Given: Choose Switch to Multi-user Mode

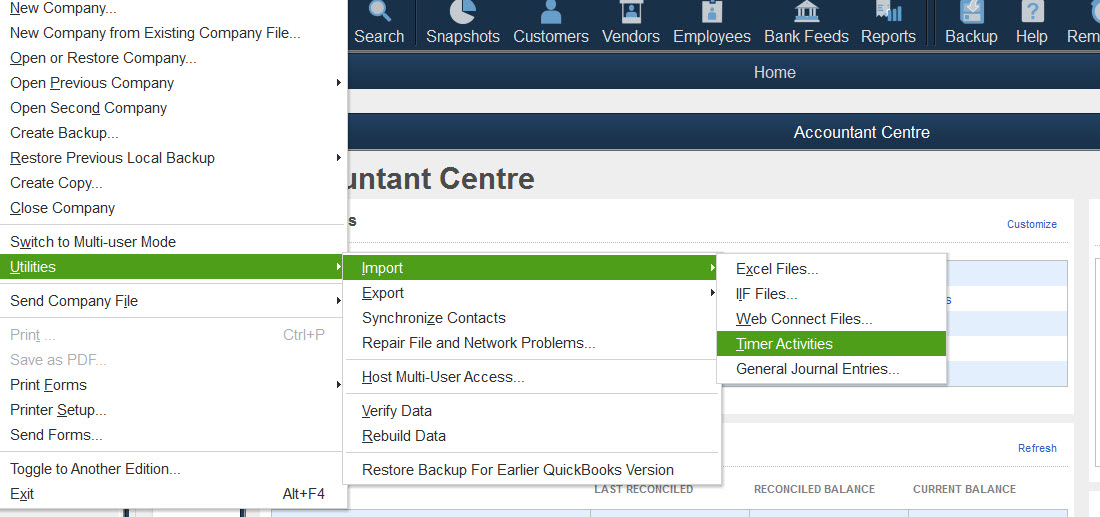Looking at the screenshot, I should pyautogui.click(x=93, y=242).
